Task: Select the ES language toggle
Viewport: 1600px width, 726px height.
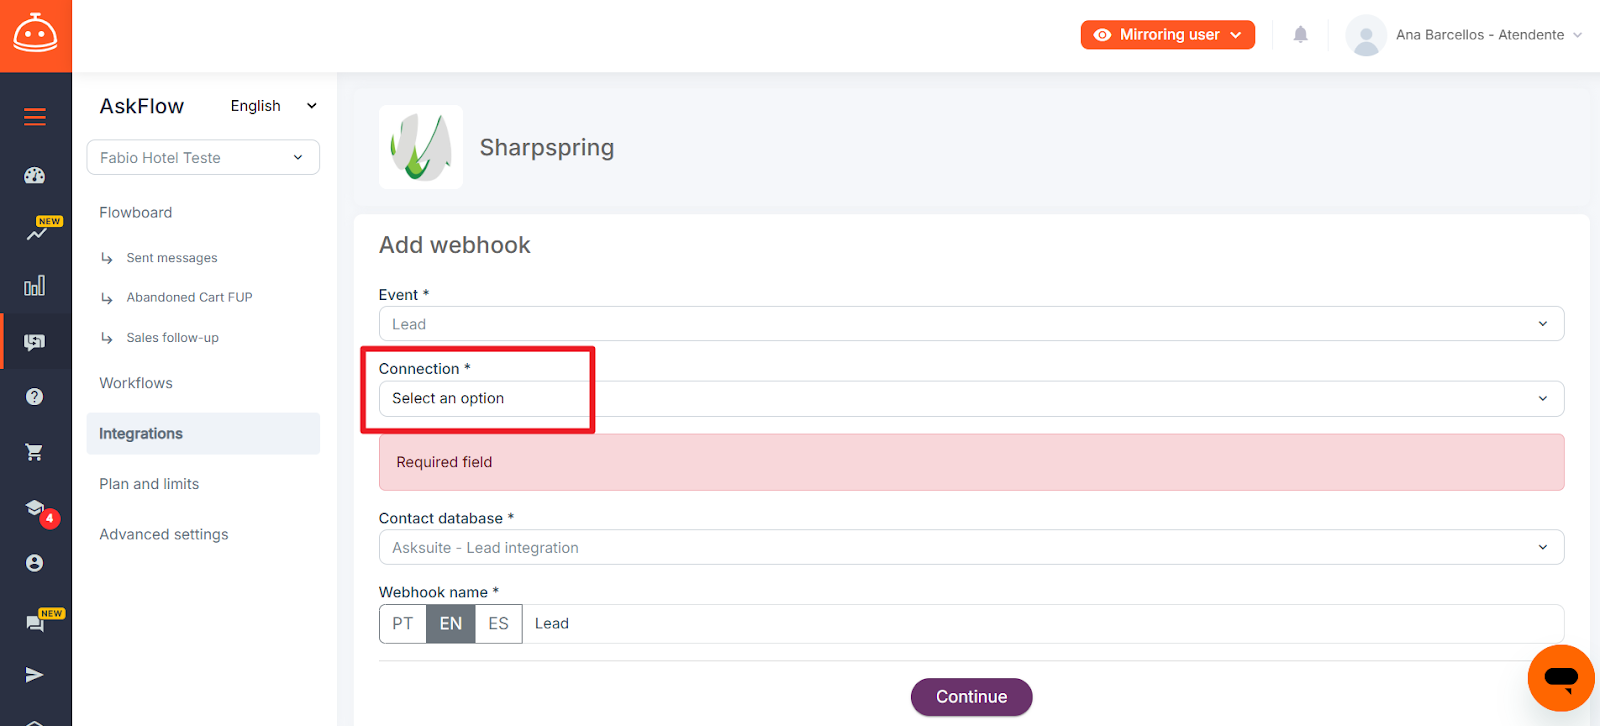Action: click(x=498, y=624)
